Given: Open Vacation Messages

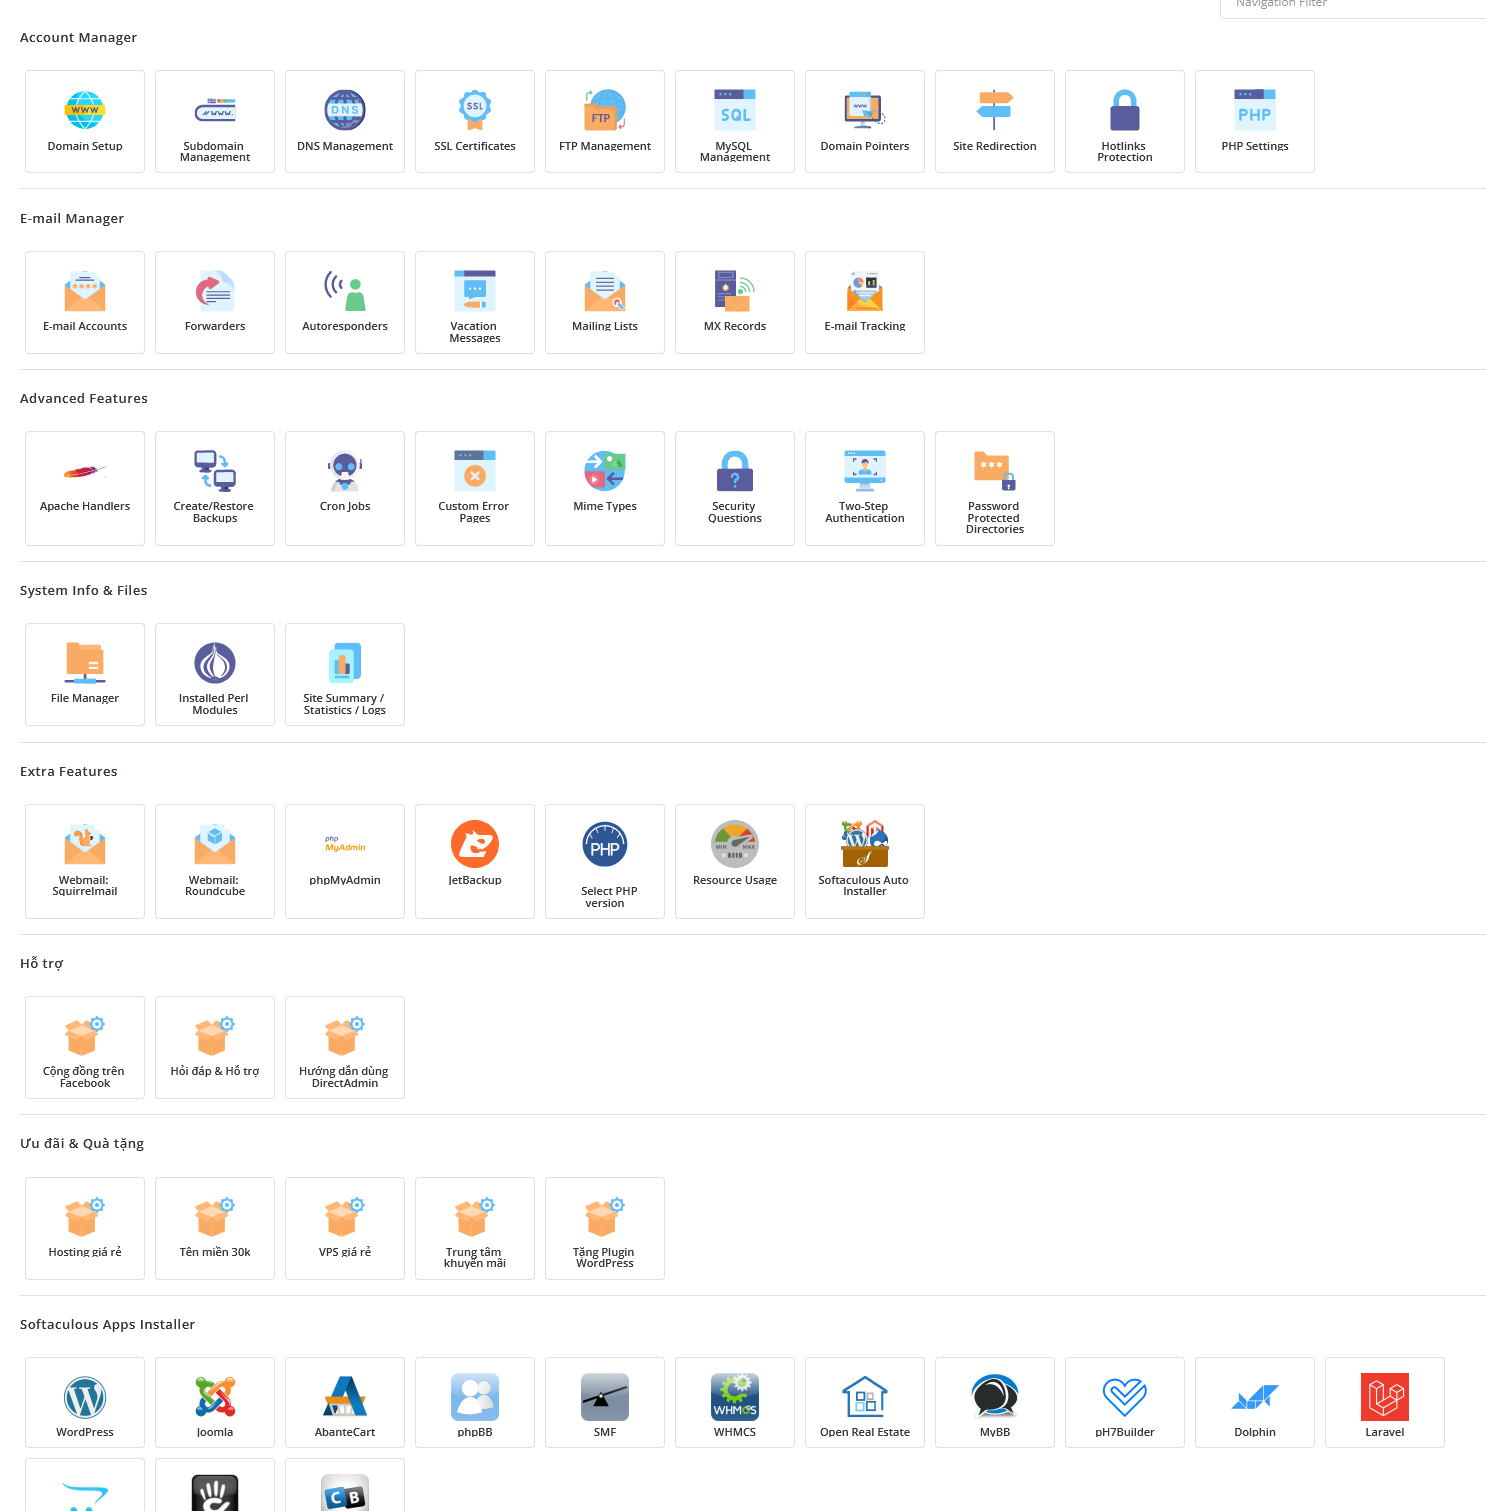Looking at the screenshot, I should [475, 302].
